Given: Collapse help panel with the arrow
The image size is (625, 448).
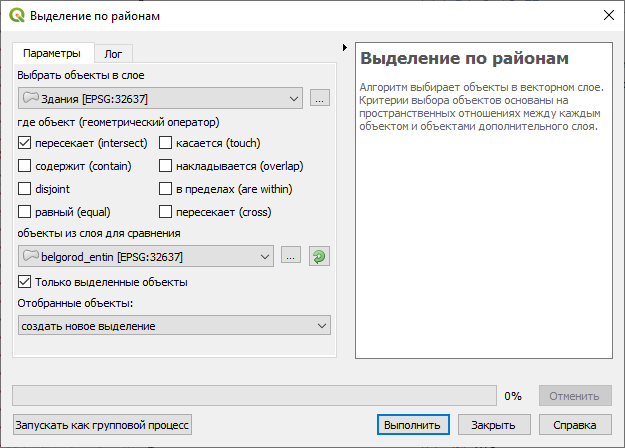Looking at the screenshot, I should (345, 48).
